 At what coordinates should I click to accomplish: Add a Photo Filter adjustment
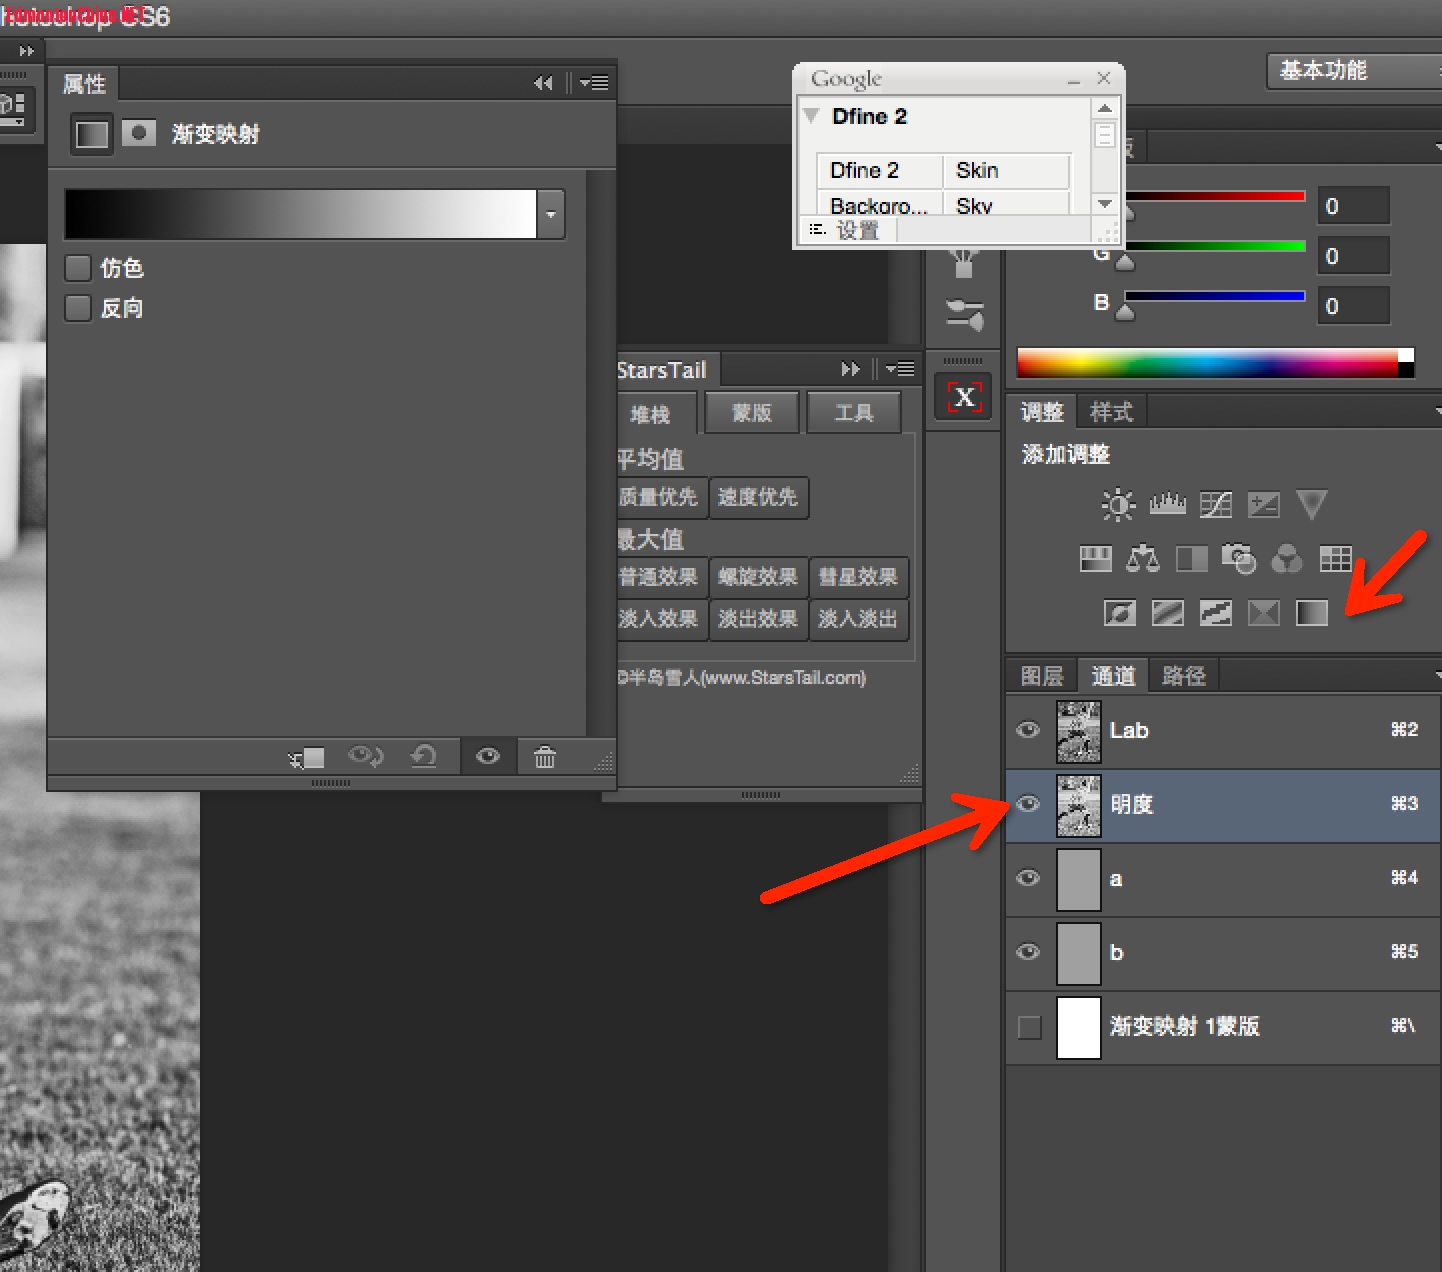(1239, 559)
